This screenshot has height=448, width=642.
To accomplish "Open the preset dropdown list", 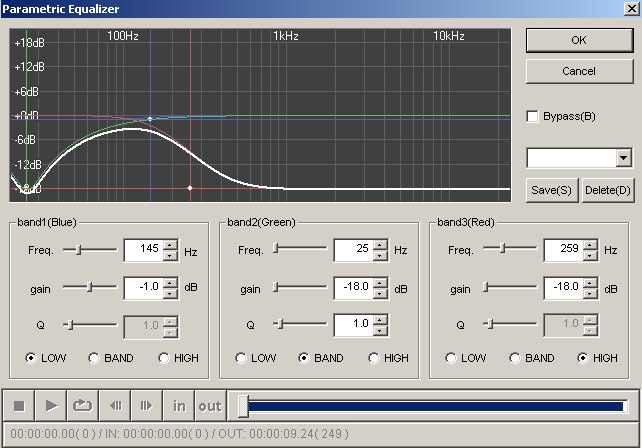I will pos(624,158).
